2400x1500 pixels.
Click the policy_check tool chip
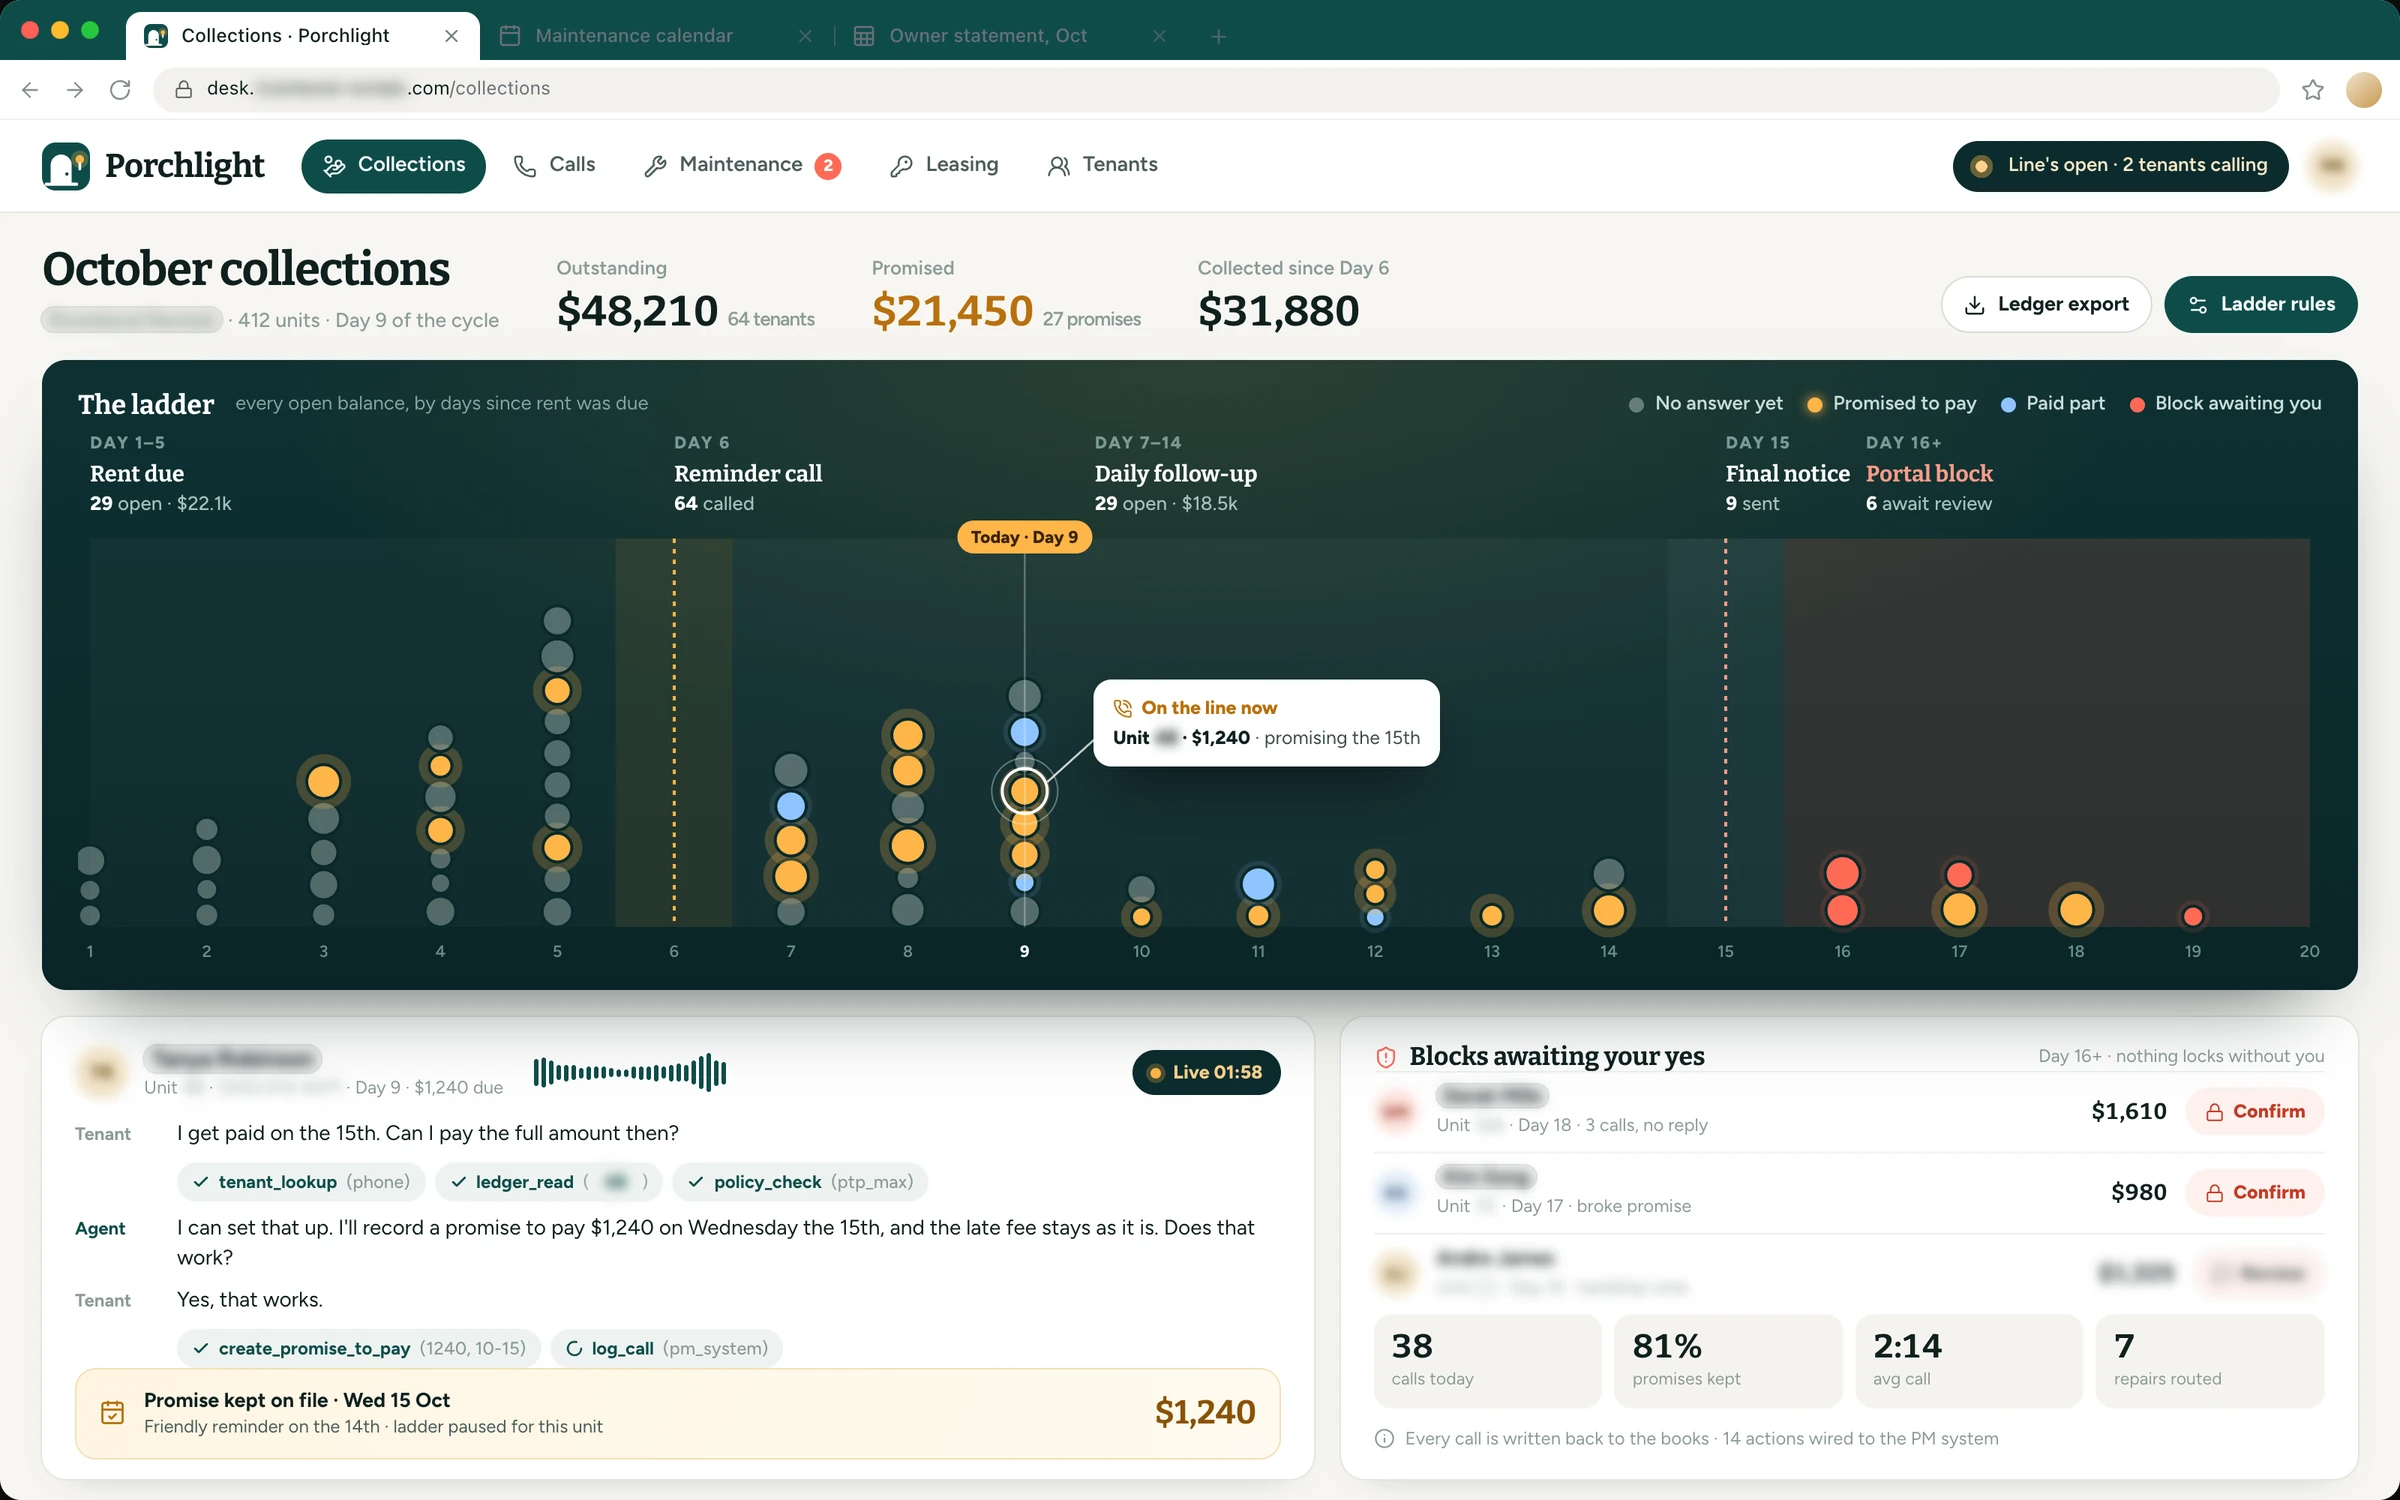pos(800,1182)
